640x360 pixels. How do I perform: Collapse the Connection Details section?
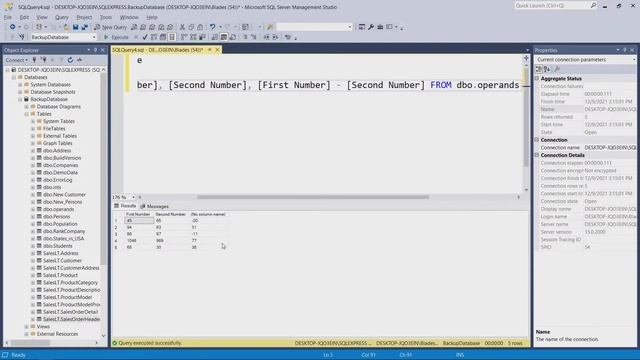(x=537, y=155)
